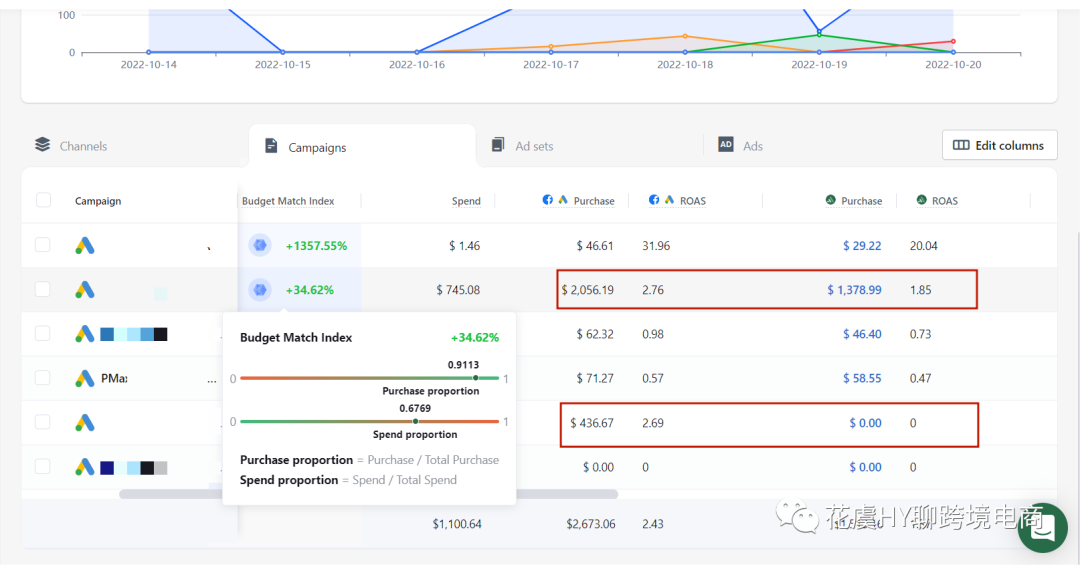Switch to the Channels tab
Screen dimensions: 1080x565
71,145
